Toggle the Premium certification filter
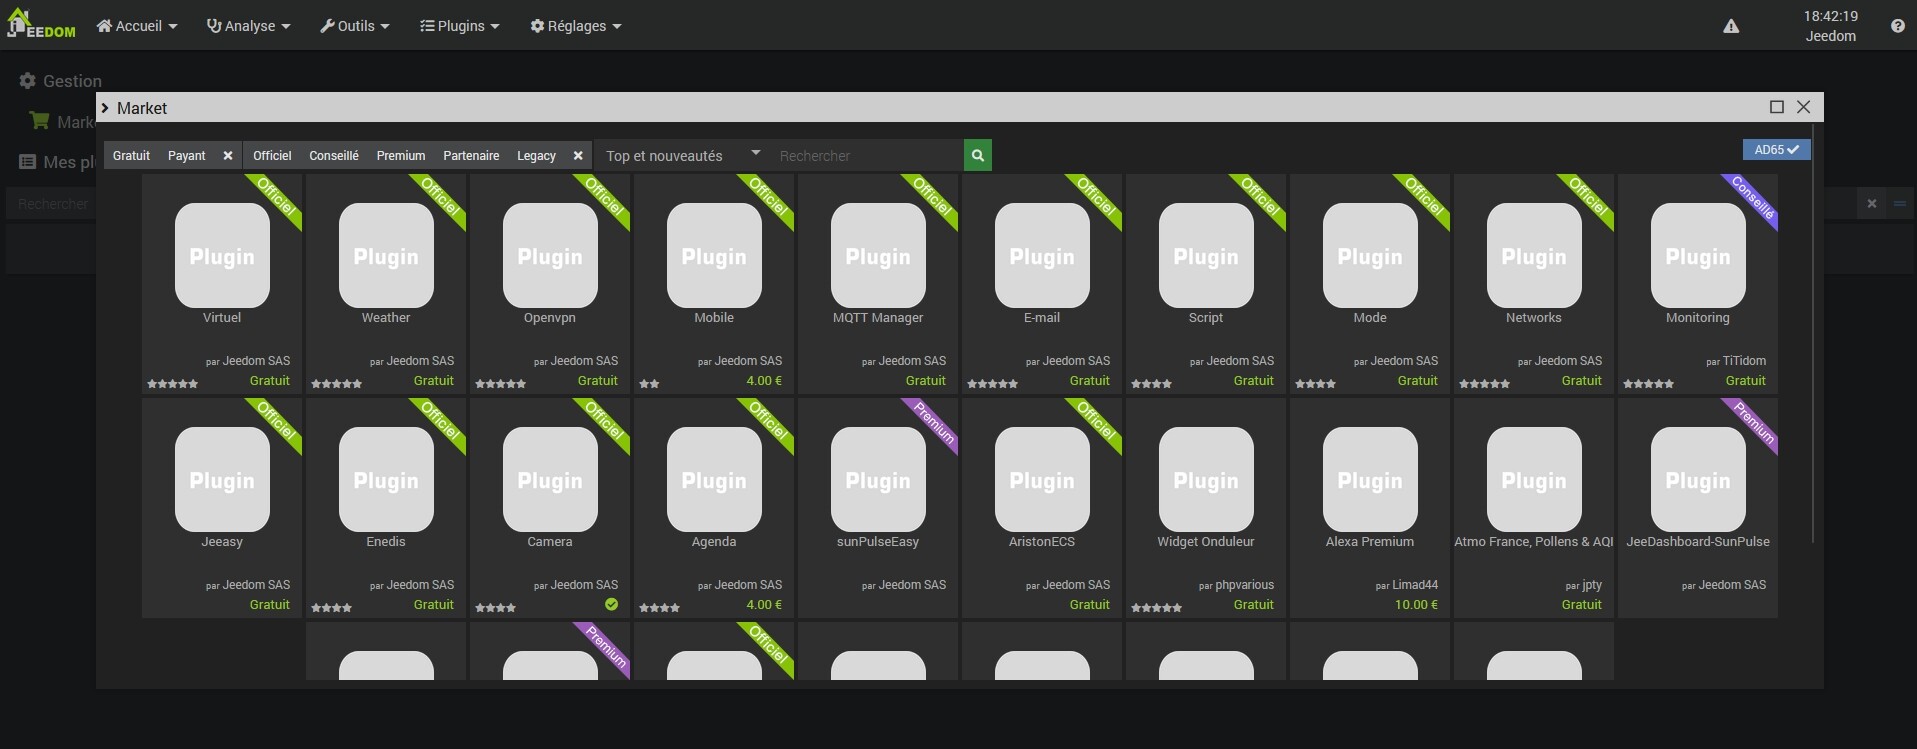 (401, 156)
